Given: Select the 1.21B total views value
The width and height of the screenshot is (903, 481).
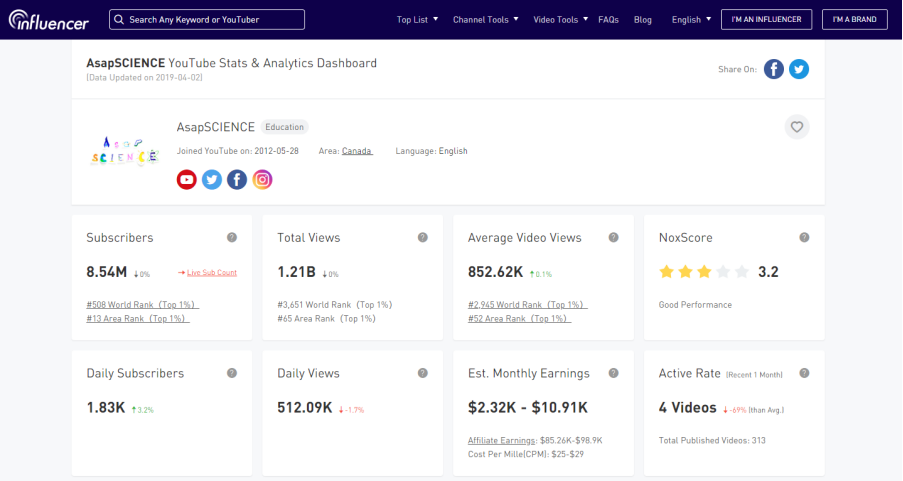Looking at the screenshot, I should pos(296,272).
